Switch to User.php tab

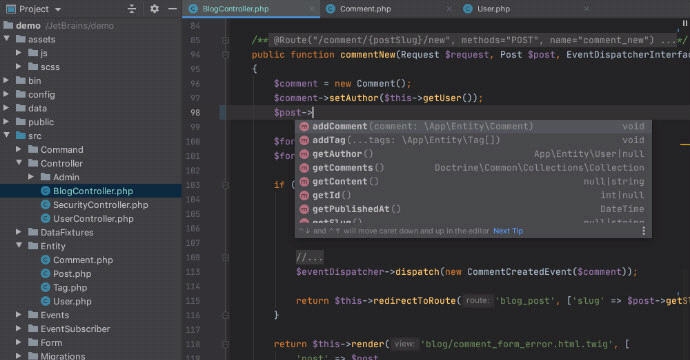493,9
